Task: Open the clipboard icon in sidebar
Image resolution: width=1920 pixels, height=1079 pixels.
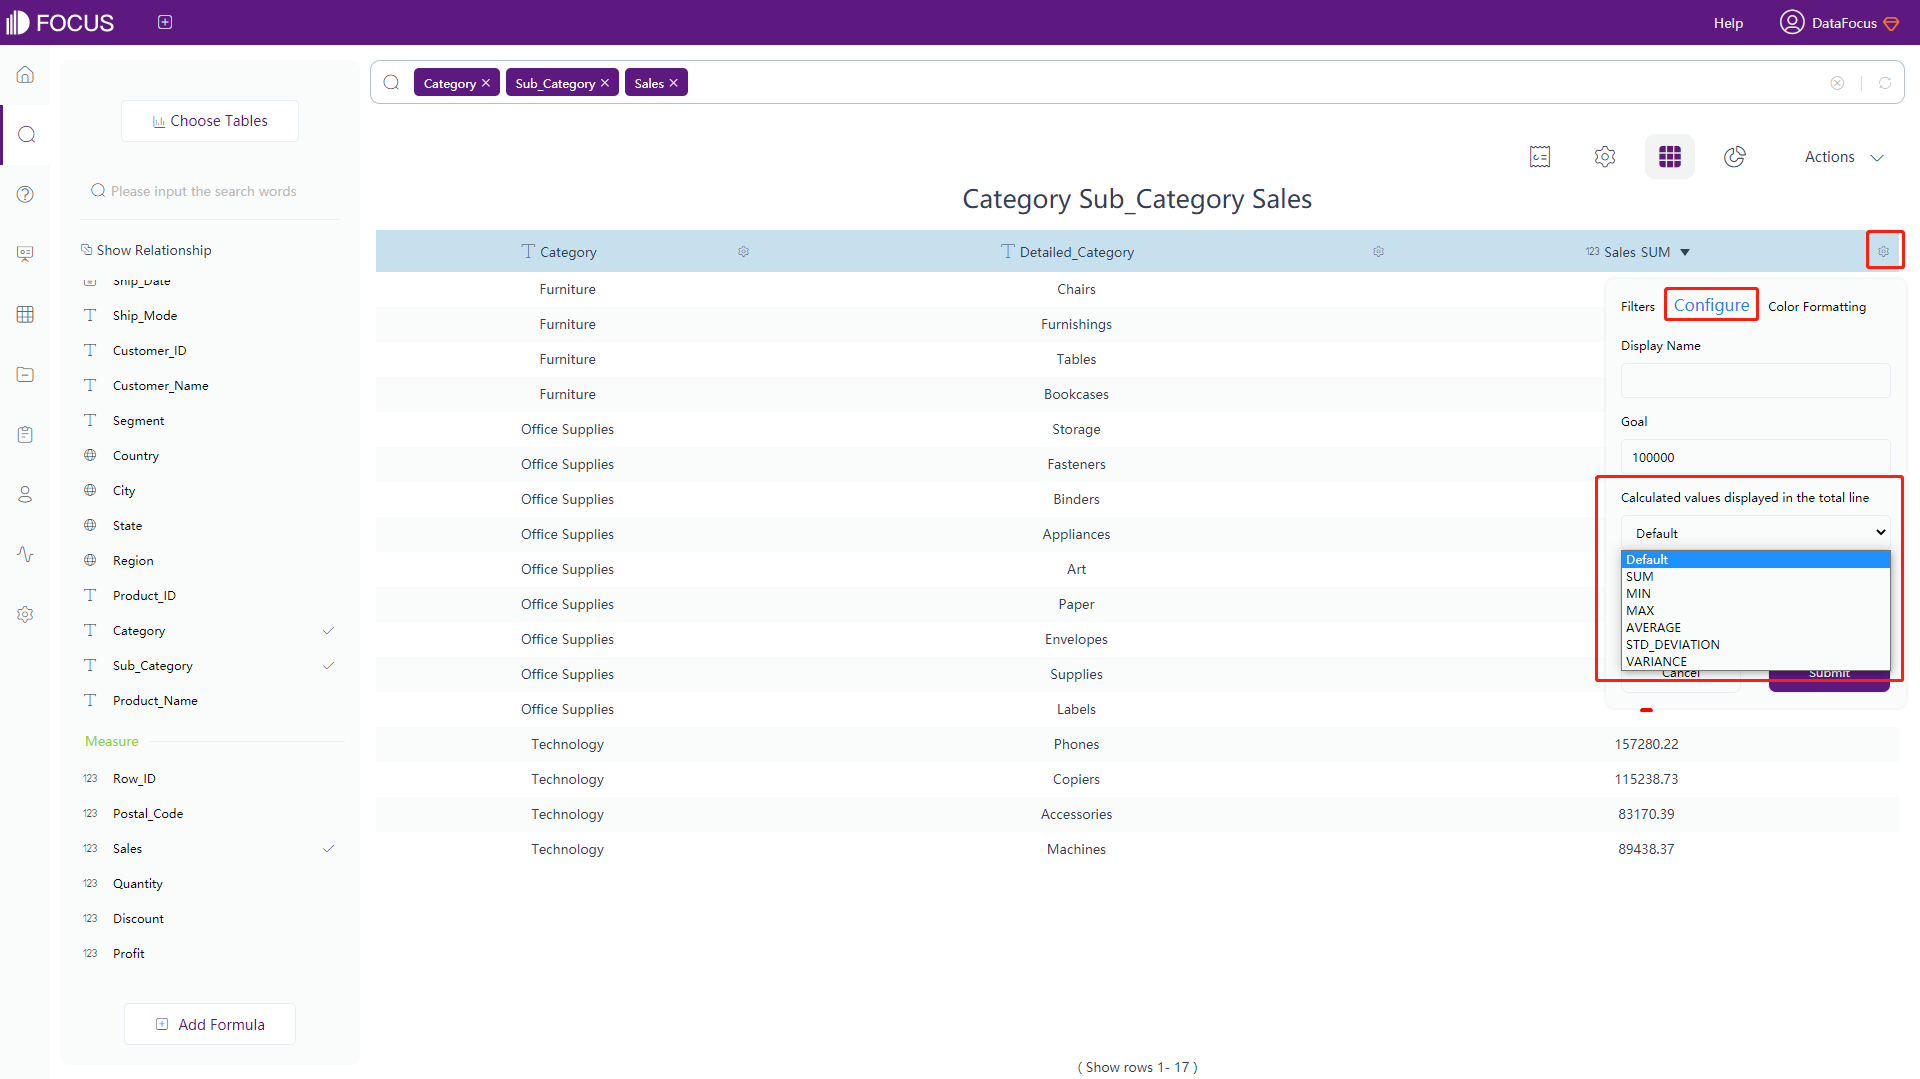Action: (25, 434)
